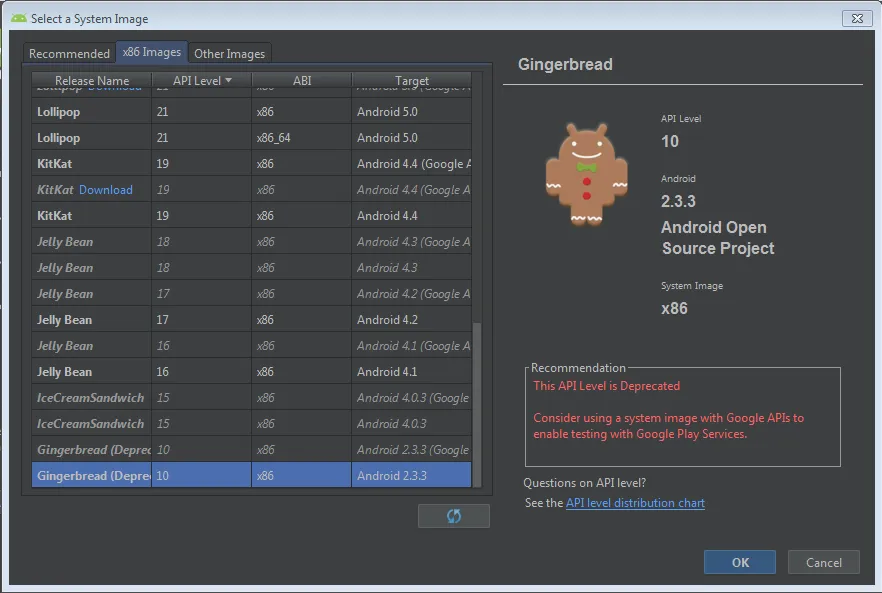Click the Target column header
This screenshot has height=593, width=882.
[412, 80]
